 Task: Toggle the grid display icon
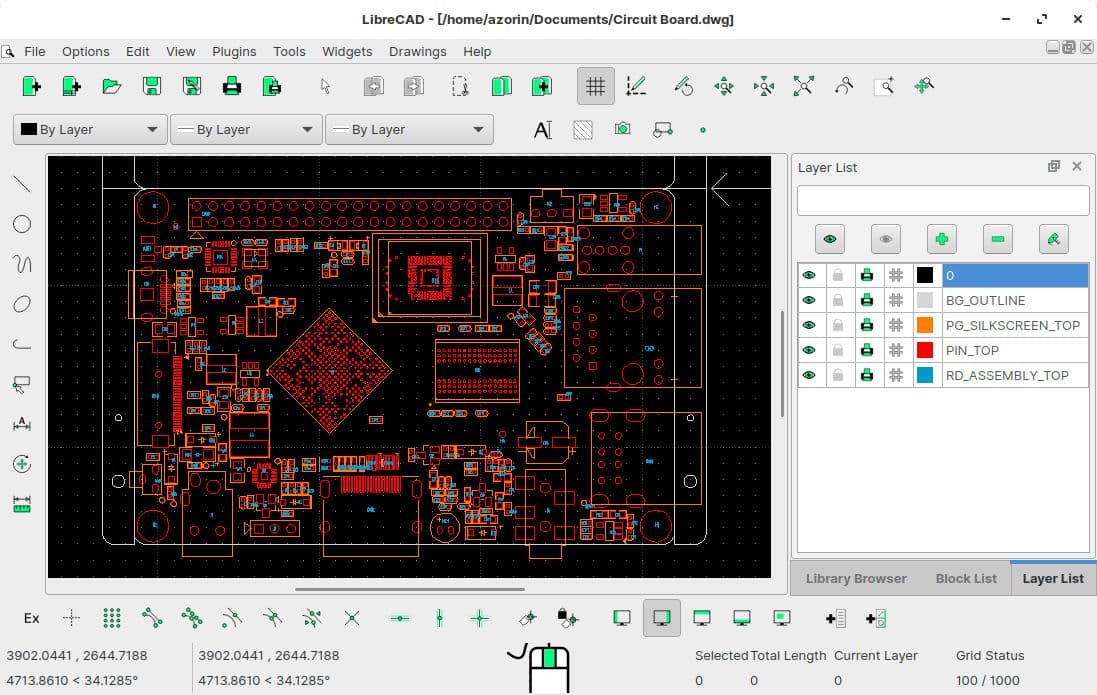(595, 86)
